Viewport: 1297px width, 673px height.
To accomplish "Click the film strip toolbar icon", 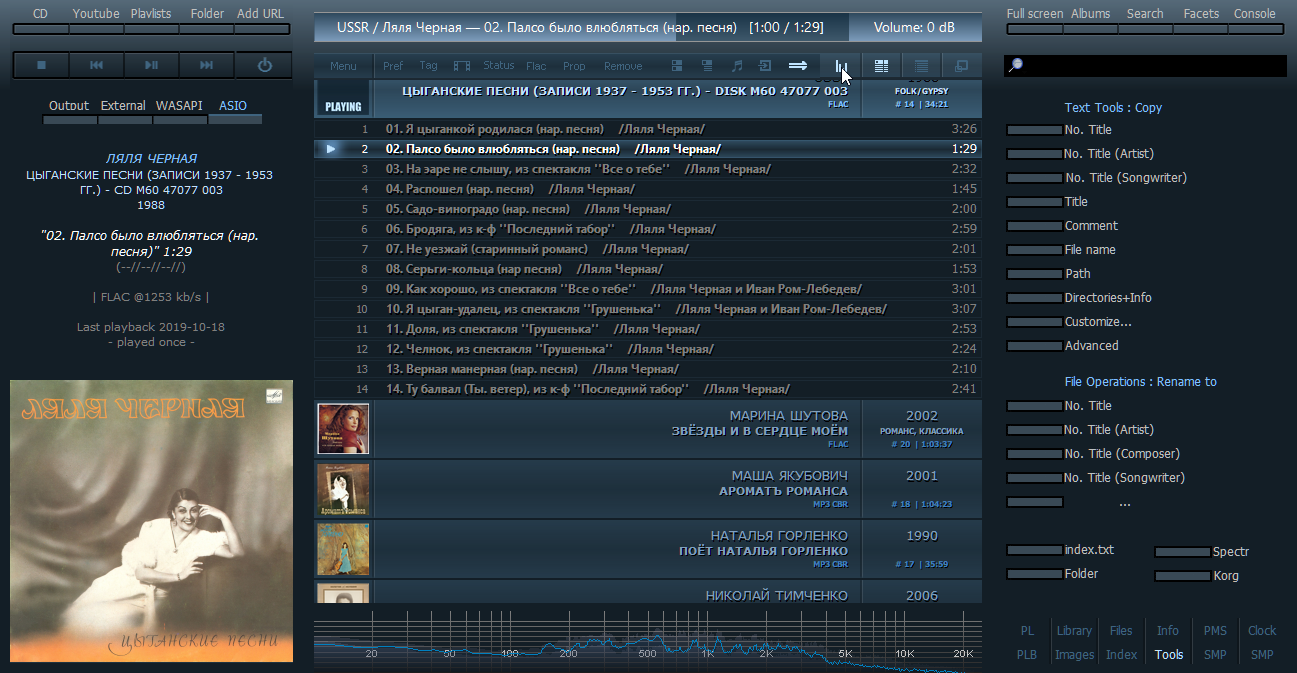I will tap(461, 66).
